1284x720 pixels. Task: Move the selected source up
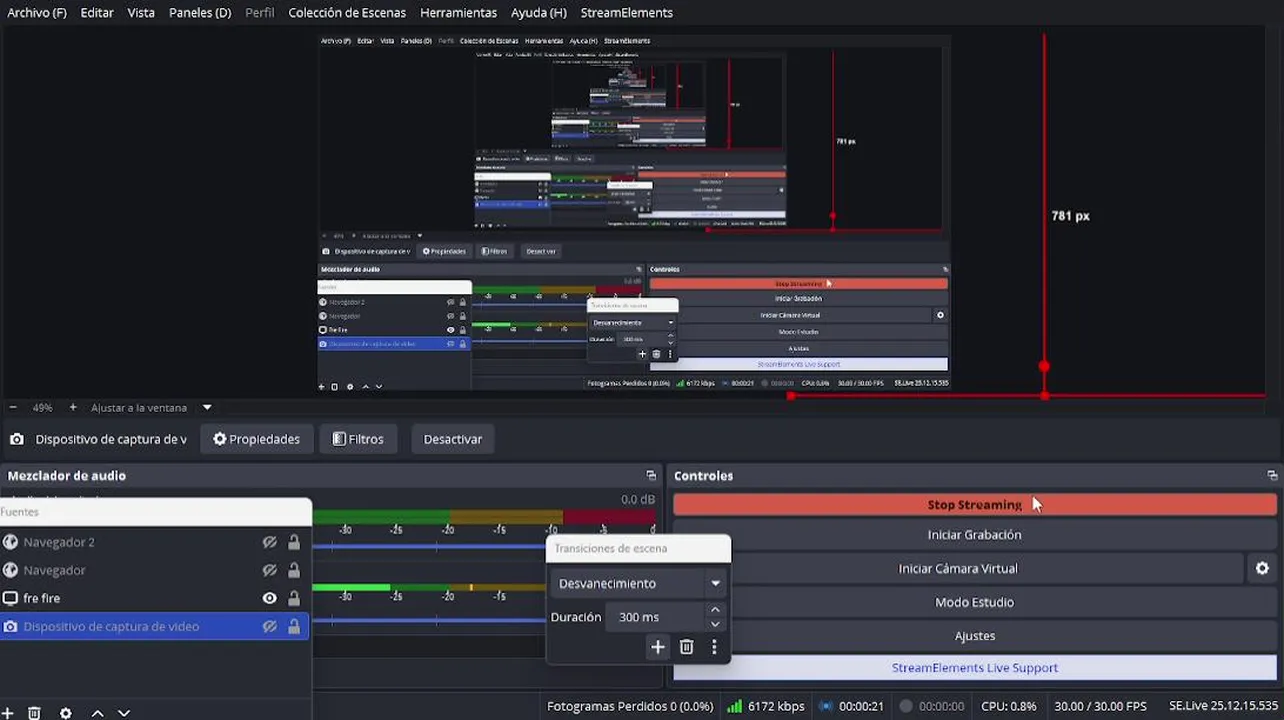[x=97, y=713]
